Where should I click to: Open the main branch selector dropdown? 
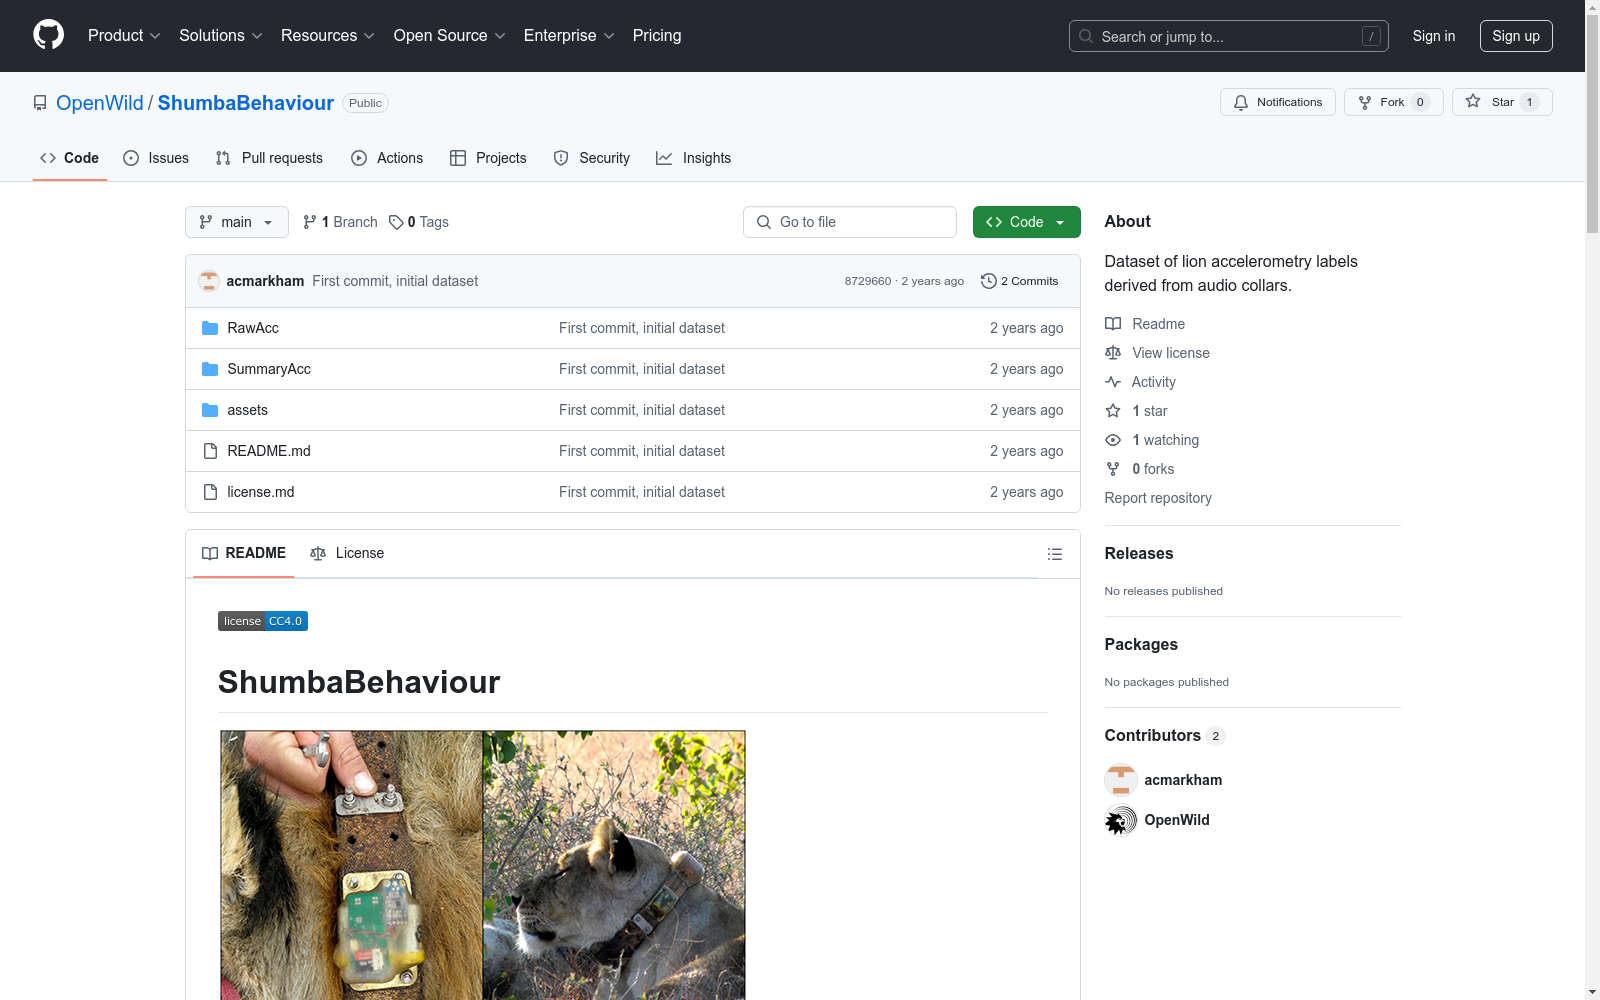pyautogui.click(x=237, y=222)
